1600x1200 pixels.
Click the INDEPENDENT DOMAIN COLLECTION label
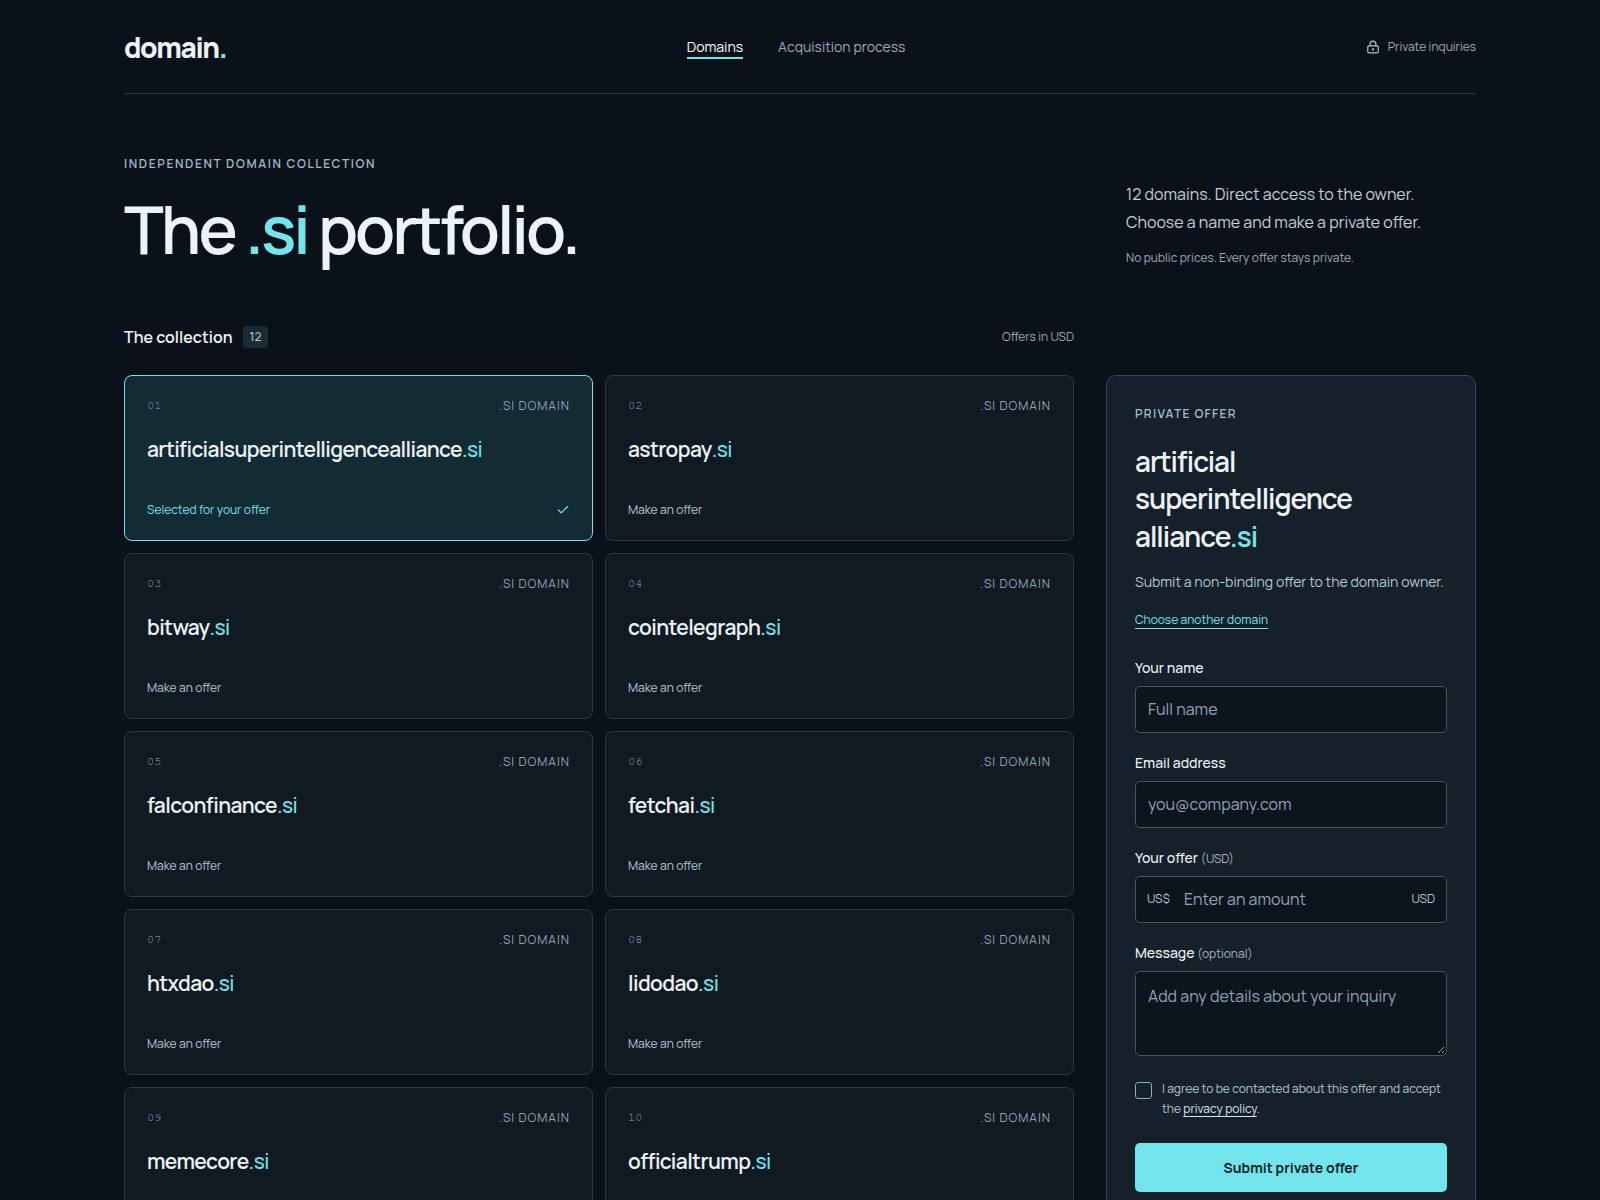249,164
